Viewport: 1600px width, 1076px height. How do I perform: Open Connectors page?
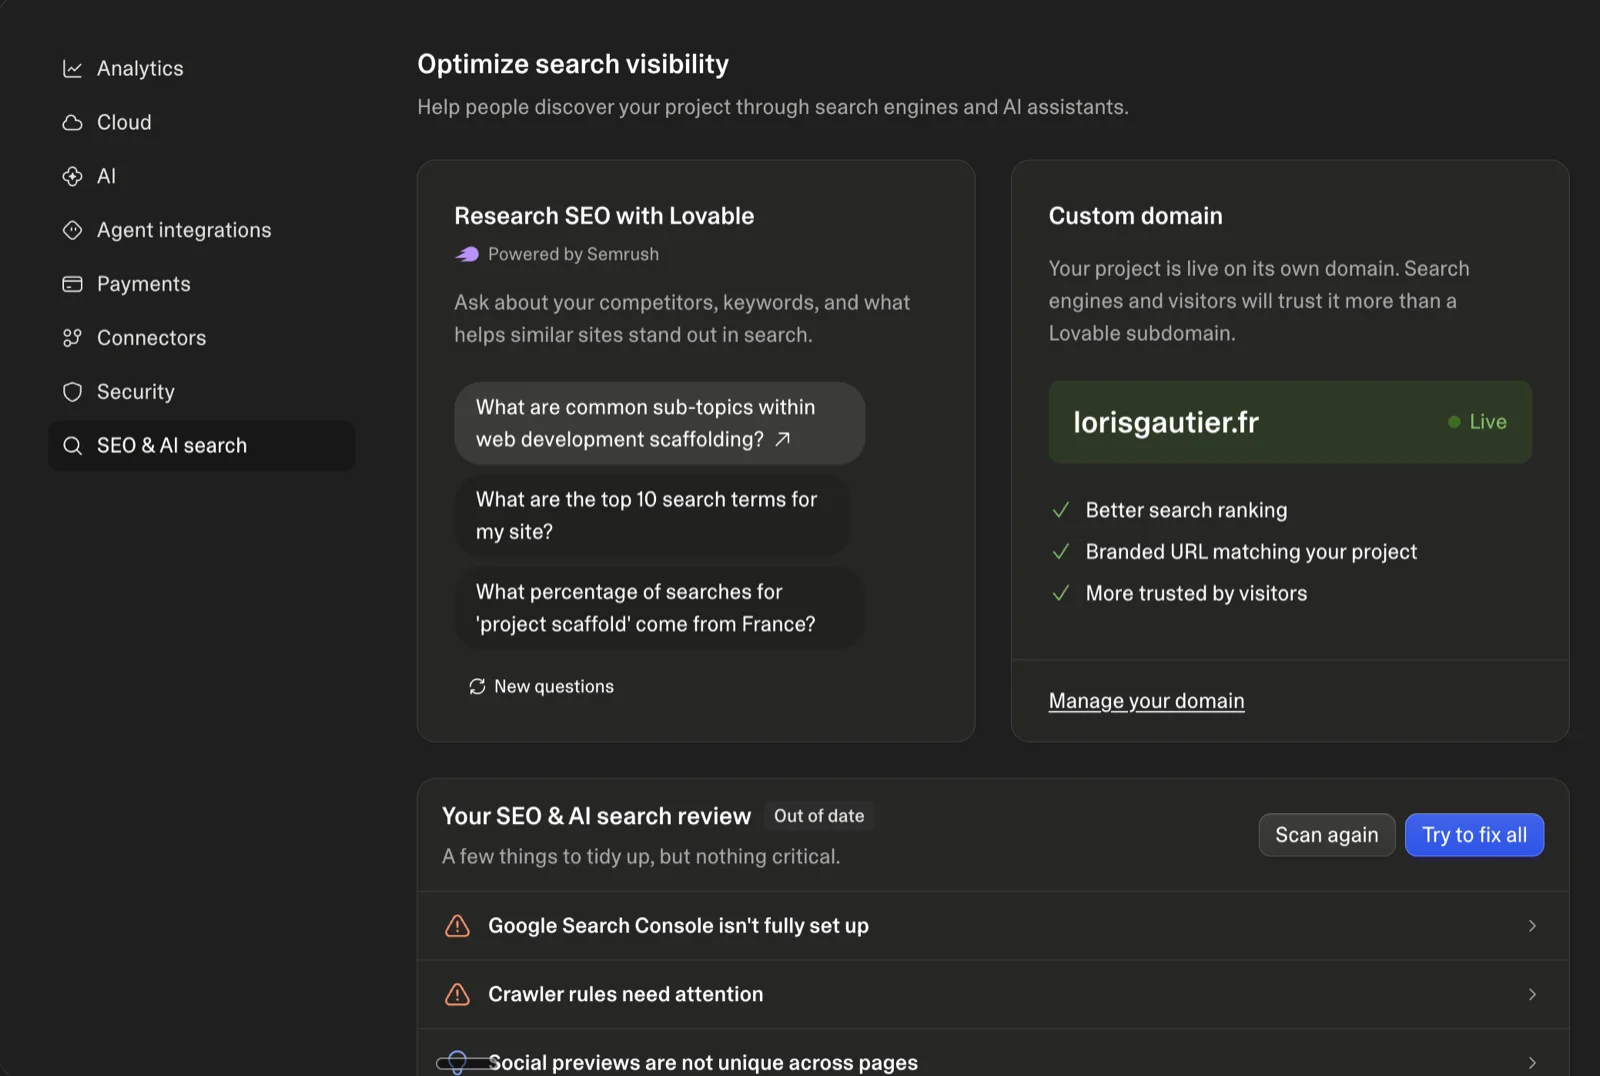tap(201, 339)
